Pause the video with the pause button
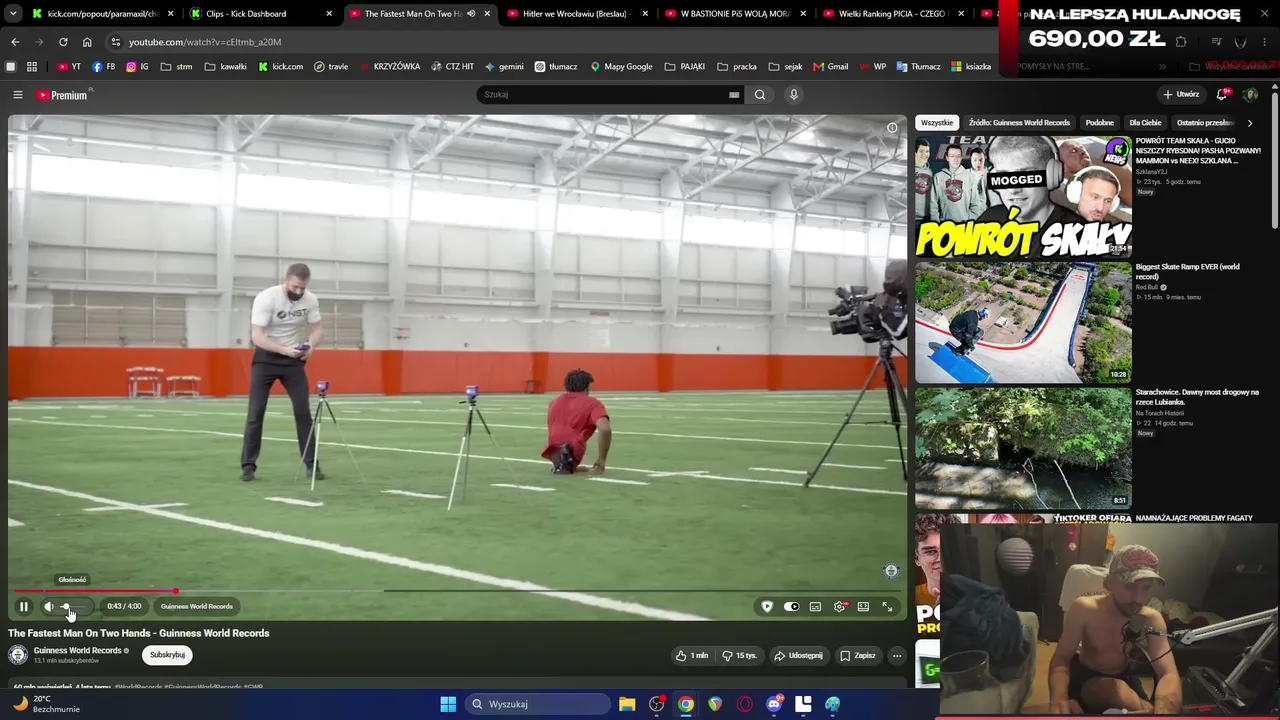 click(24, 606)
